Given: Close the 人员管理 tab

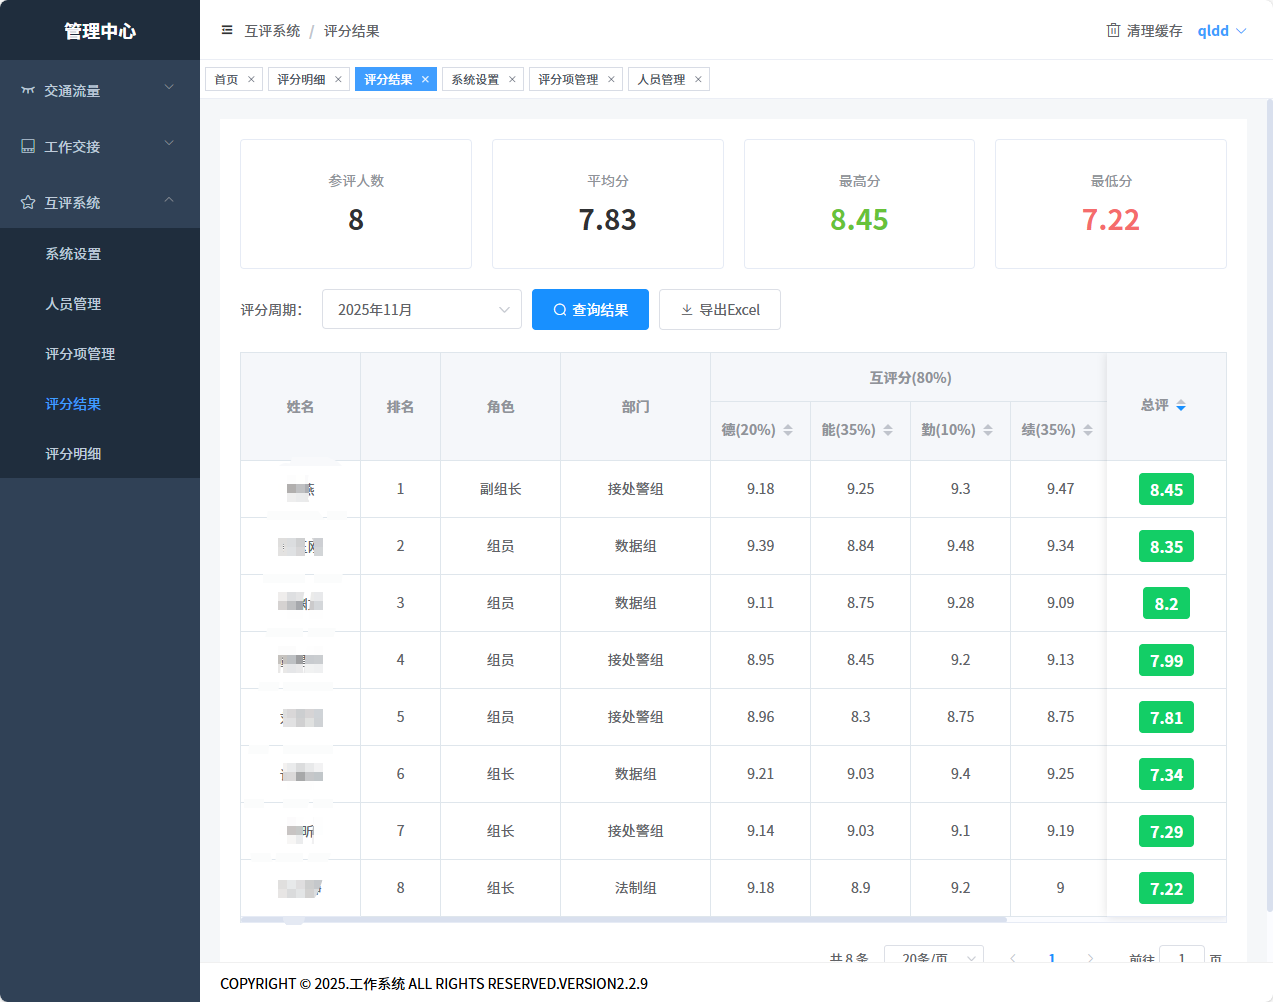Looking at the screenshot, I should point(698,80).
